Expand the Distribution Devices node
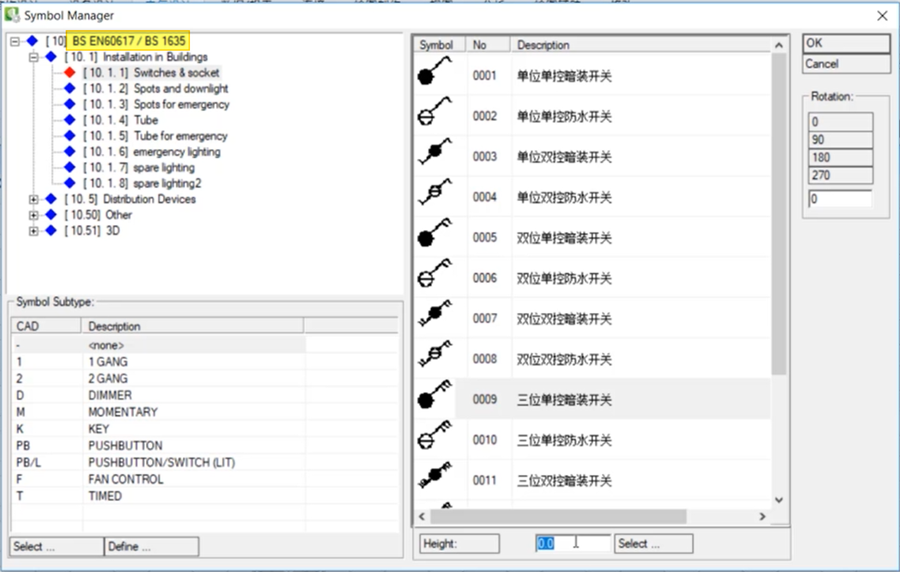The height and width of the screenshot is (572, 900). (x=33, y=199)
